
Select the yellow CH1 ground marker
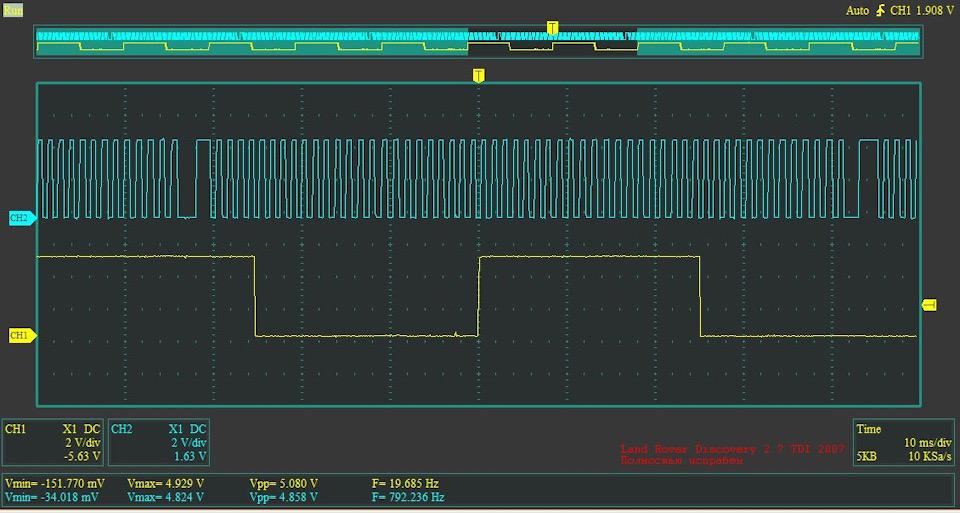(x=20, y=336)
